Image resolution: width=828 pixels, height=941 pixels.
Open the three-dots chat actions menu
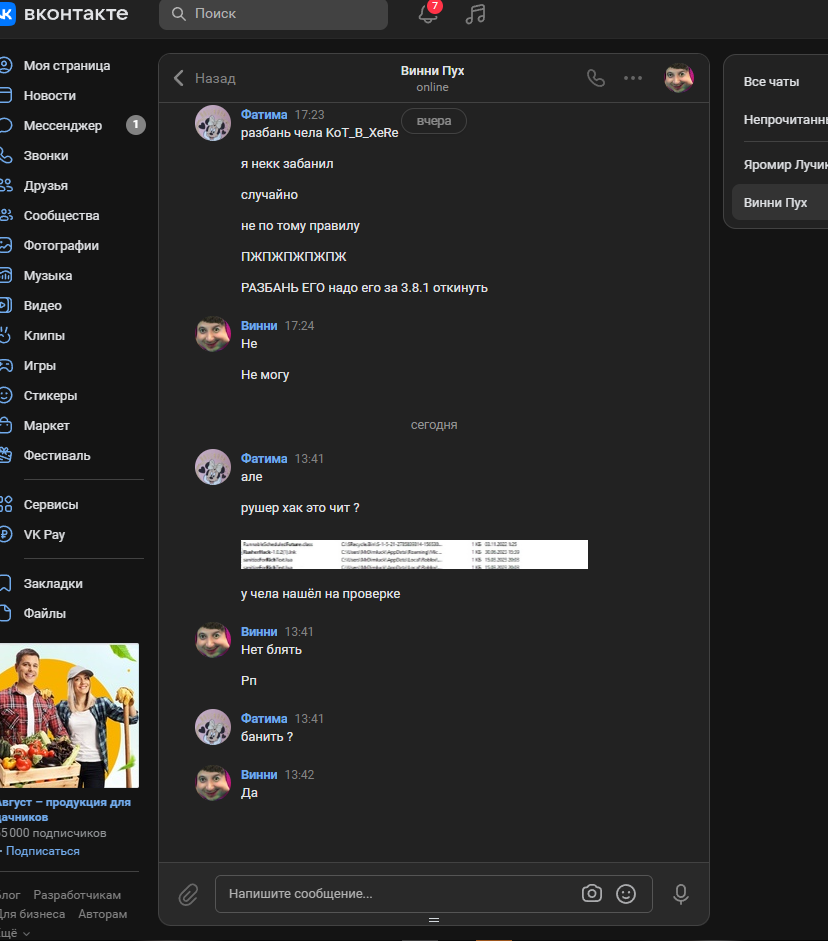point(633,78)
